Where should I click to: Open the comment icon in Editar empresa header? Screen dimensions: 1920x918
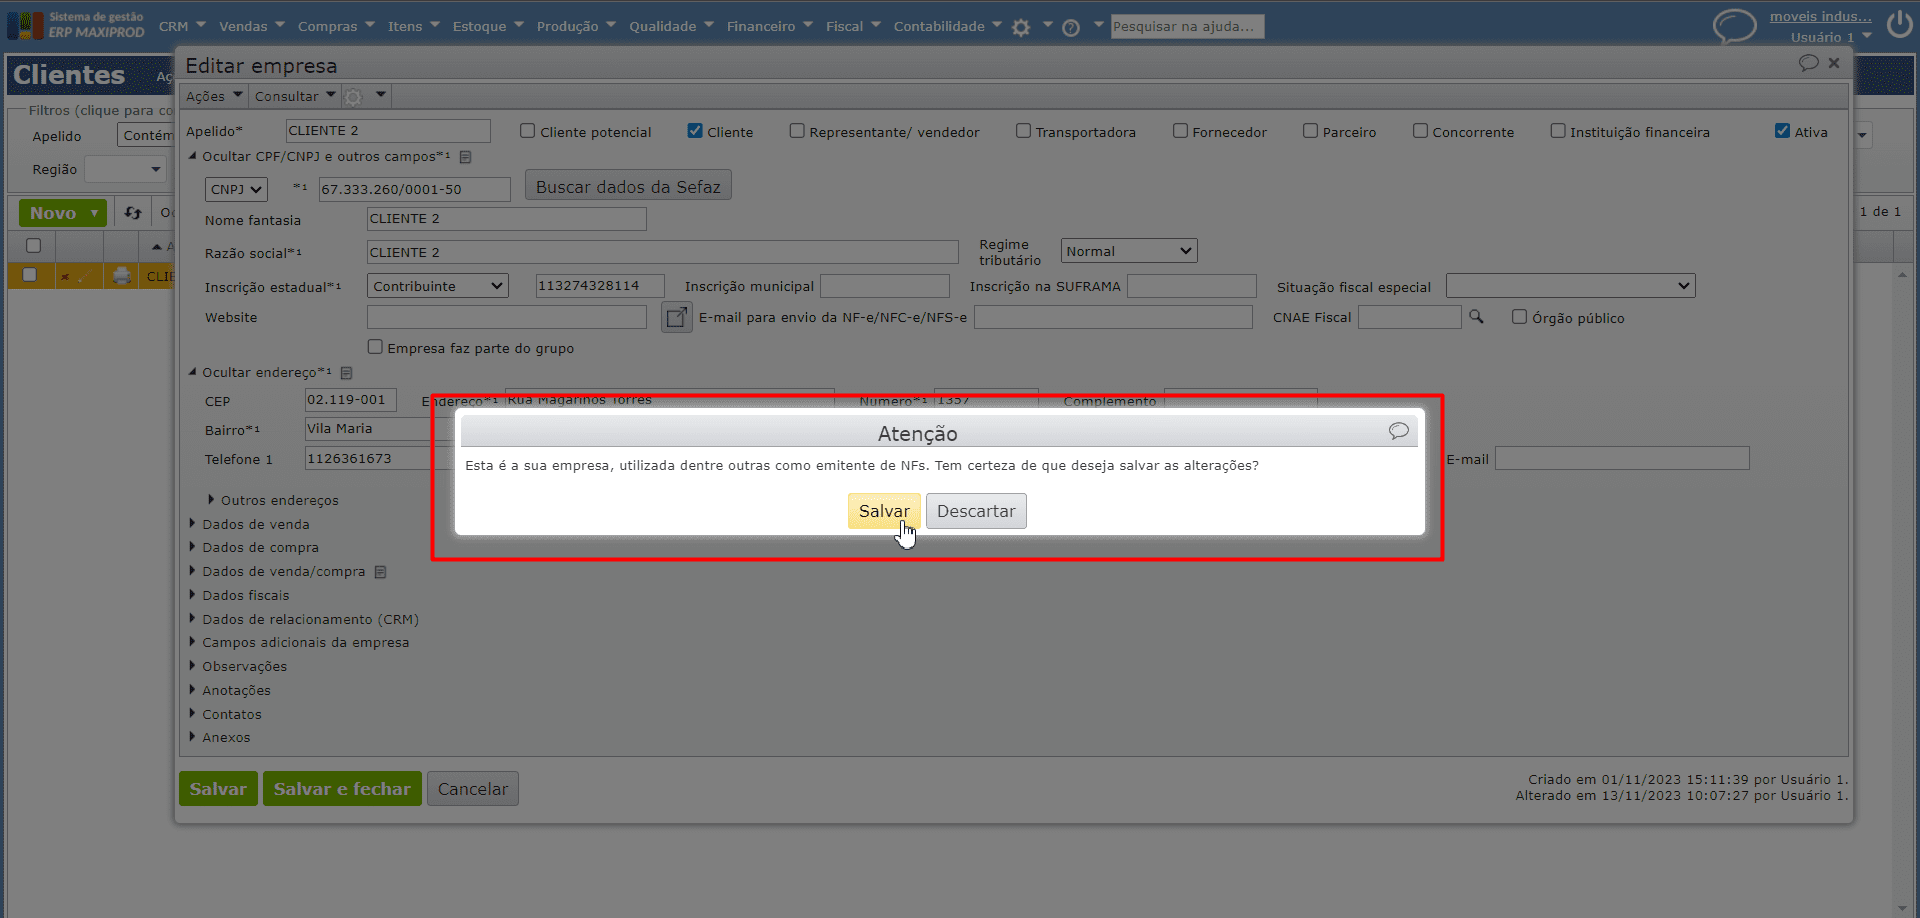(1808, 63)
